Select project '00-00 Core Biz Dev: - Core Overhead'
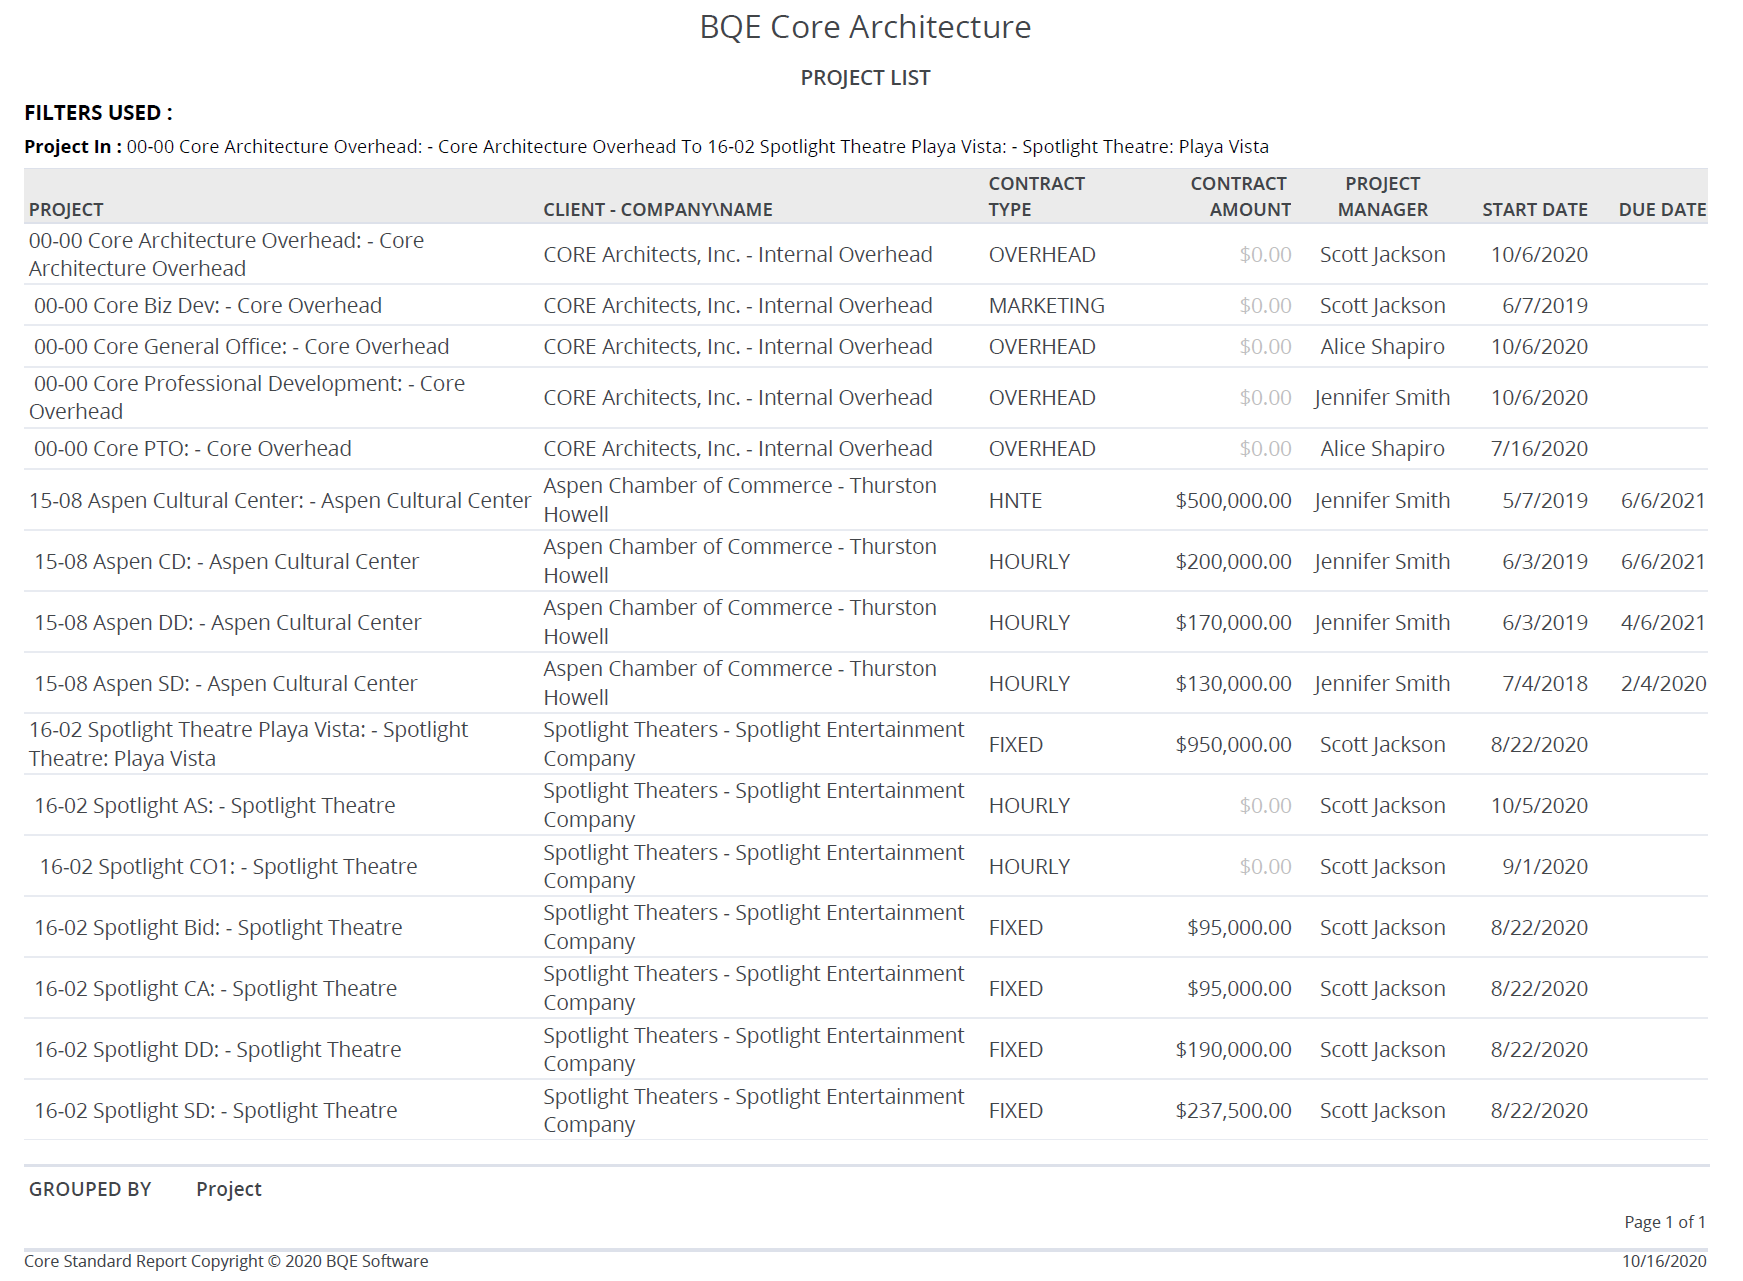 pyautogui.click(x=208, y=306)
